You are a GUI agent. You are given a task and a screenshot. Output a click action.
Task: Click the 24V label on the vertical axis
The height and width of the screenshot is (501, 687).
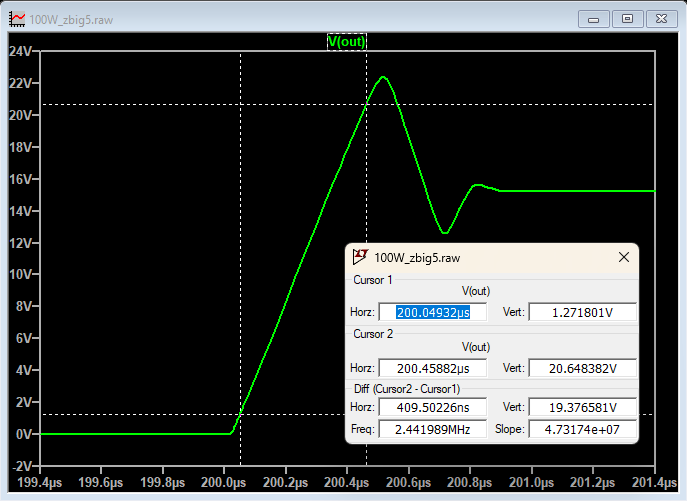click(x=20, y=52)
